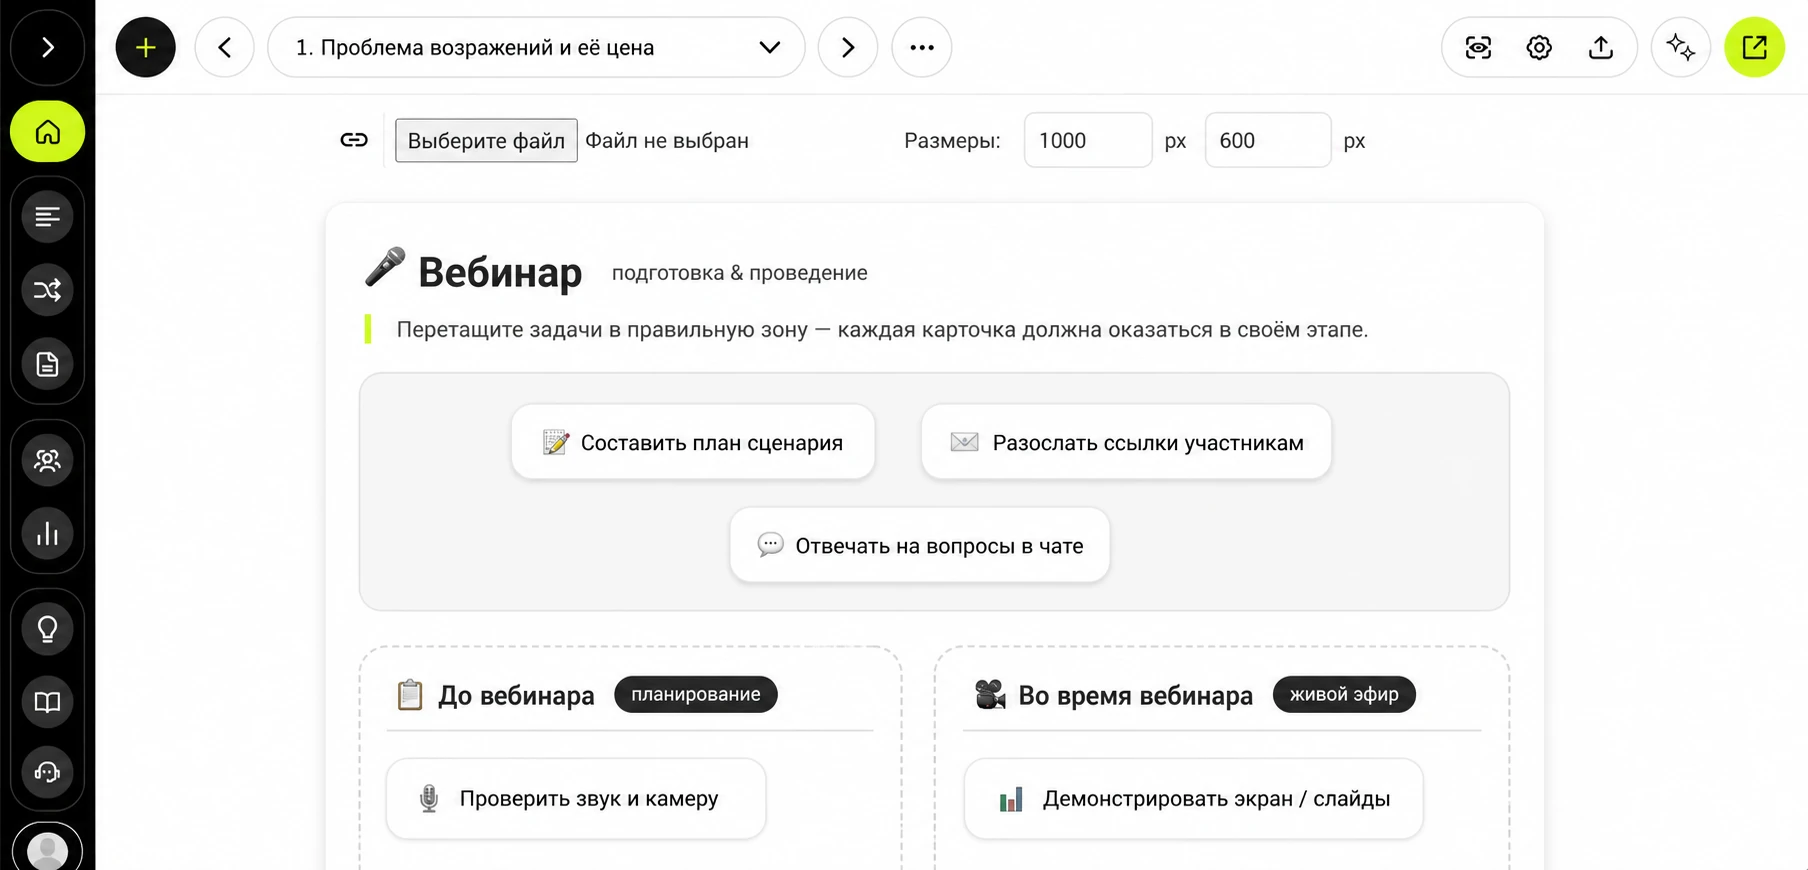This screenshot has width=1808, height=870.
Task: Open the shuffle arrows icon in the sidebar
Action: (x=47, y=290)
